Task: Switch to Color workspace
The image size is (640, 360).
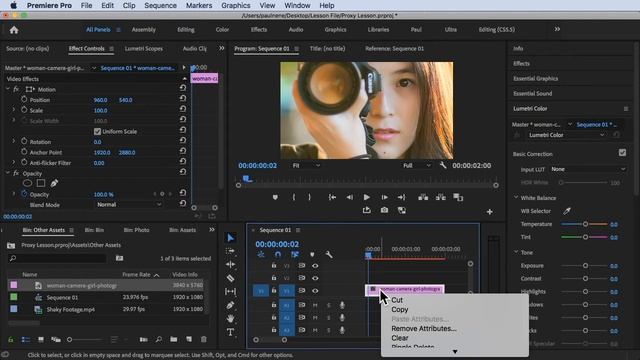Action: [222, 29]
